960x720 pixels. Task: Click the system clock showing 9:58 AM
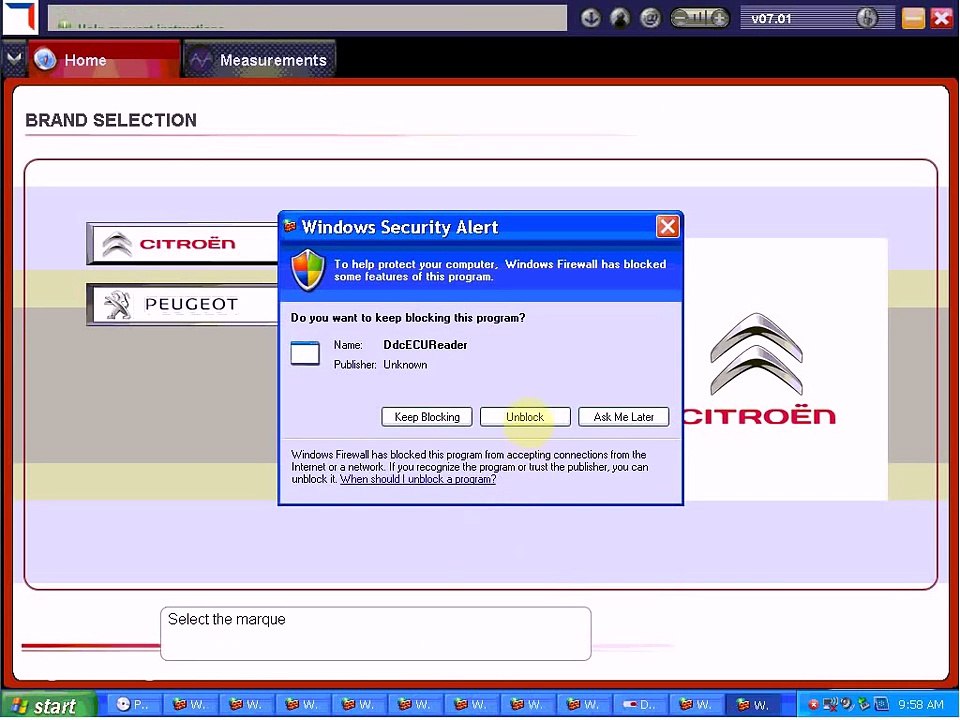[921, 705]
